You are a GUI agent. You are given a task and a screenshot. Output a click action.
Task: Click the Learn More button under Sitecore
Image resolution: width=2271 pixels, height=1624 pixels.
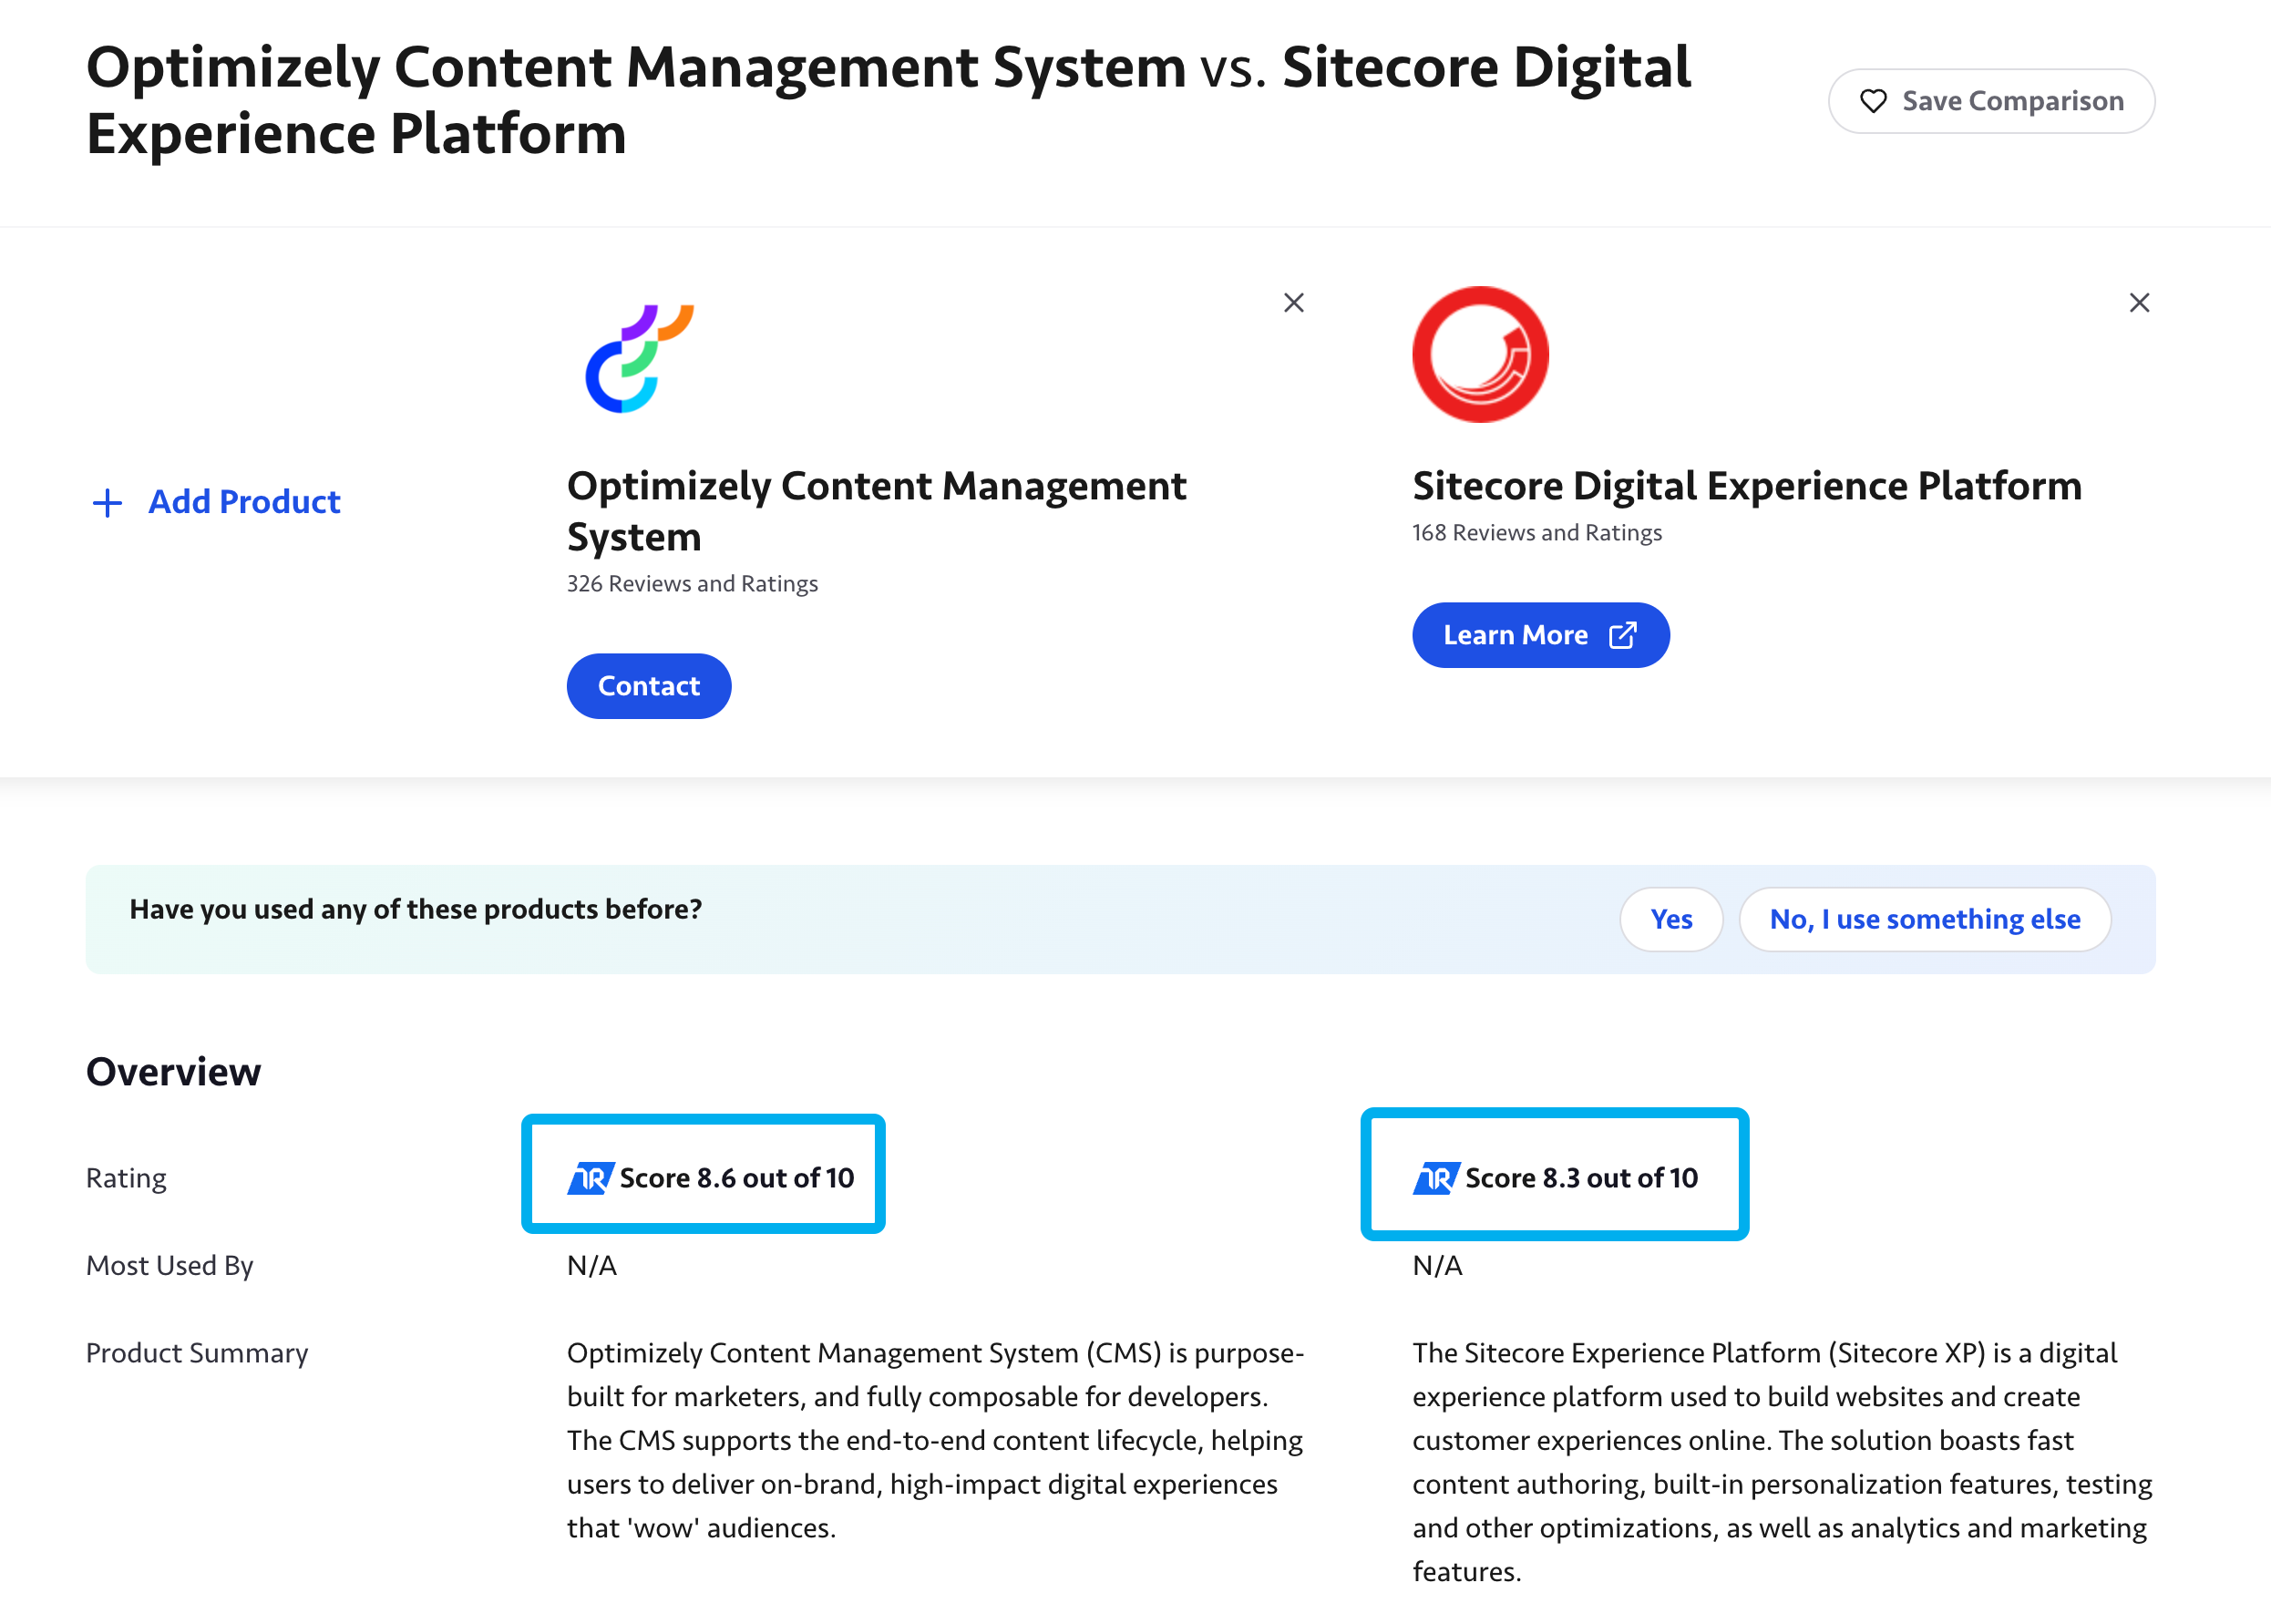(1540, 635)
